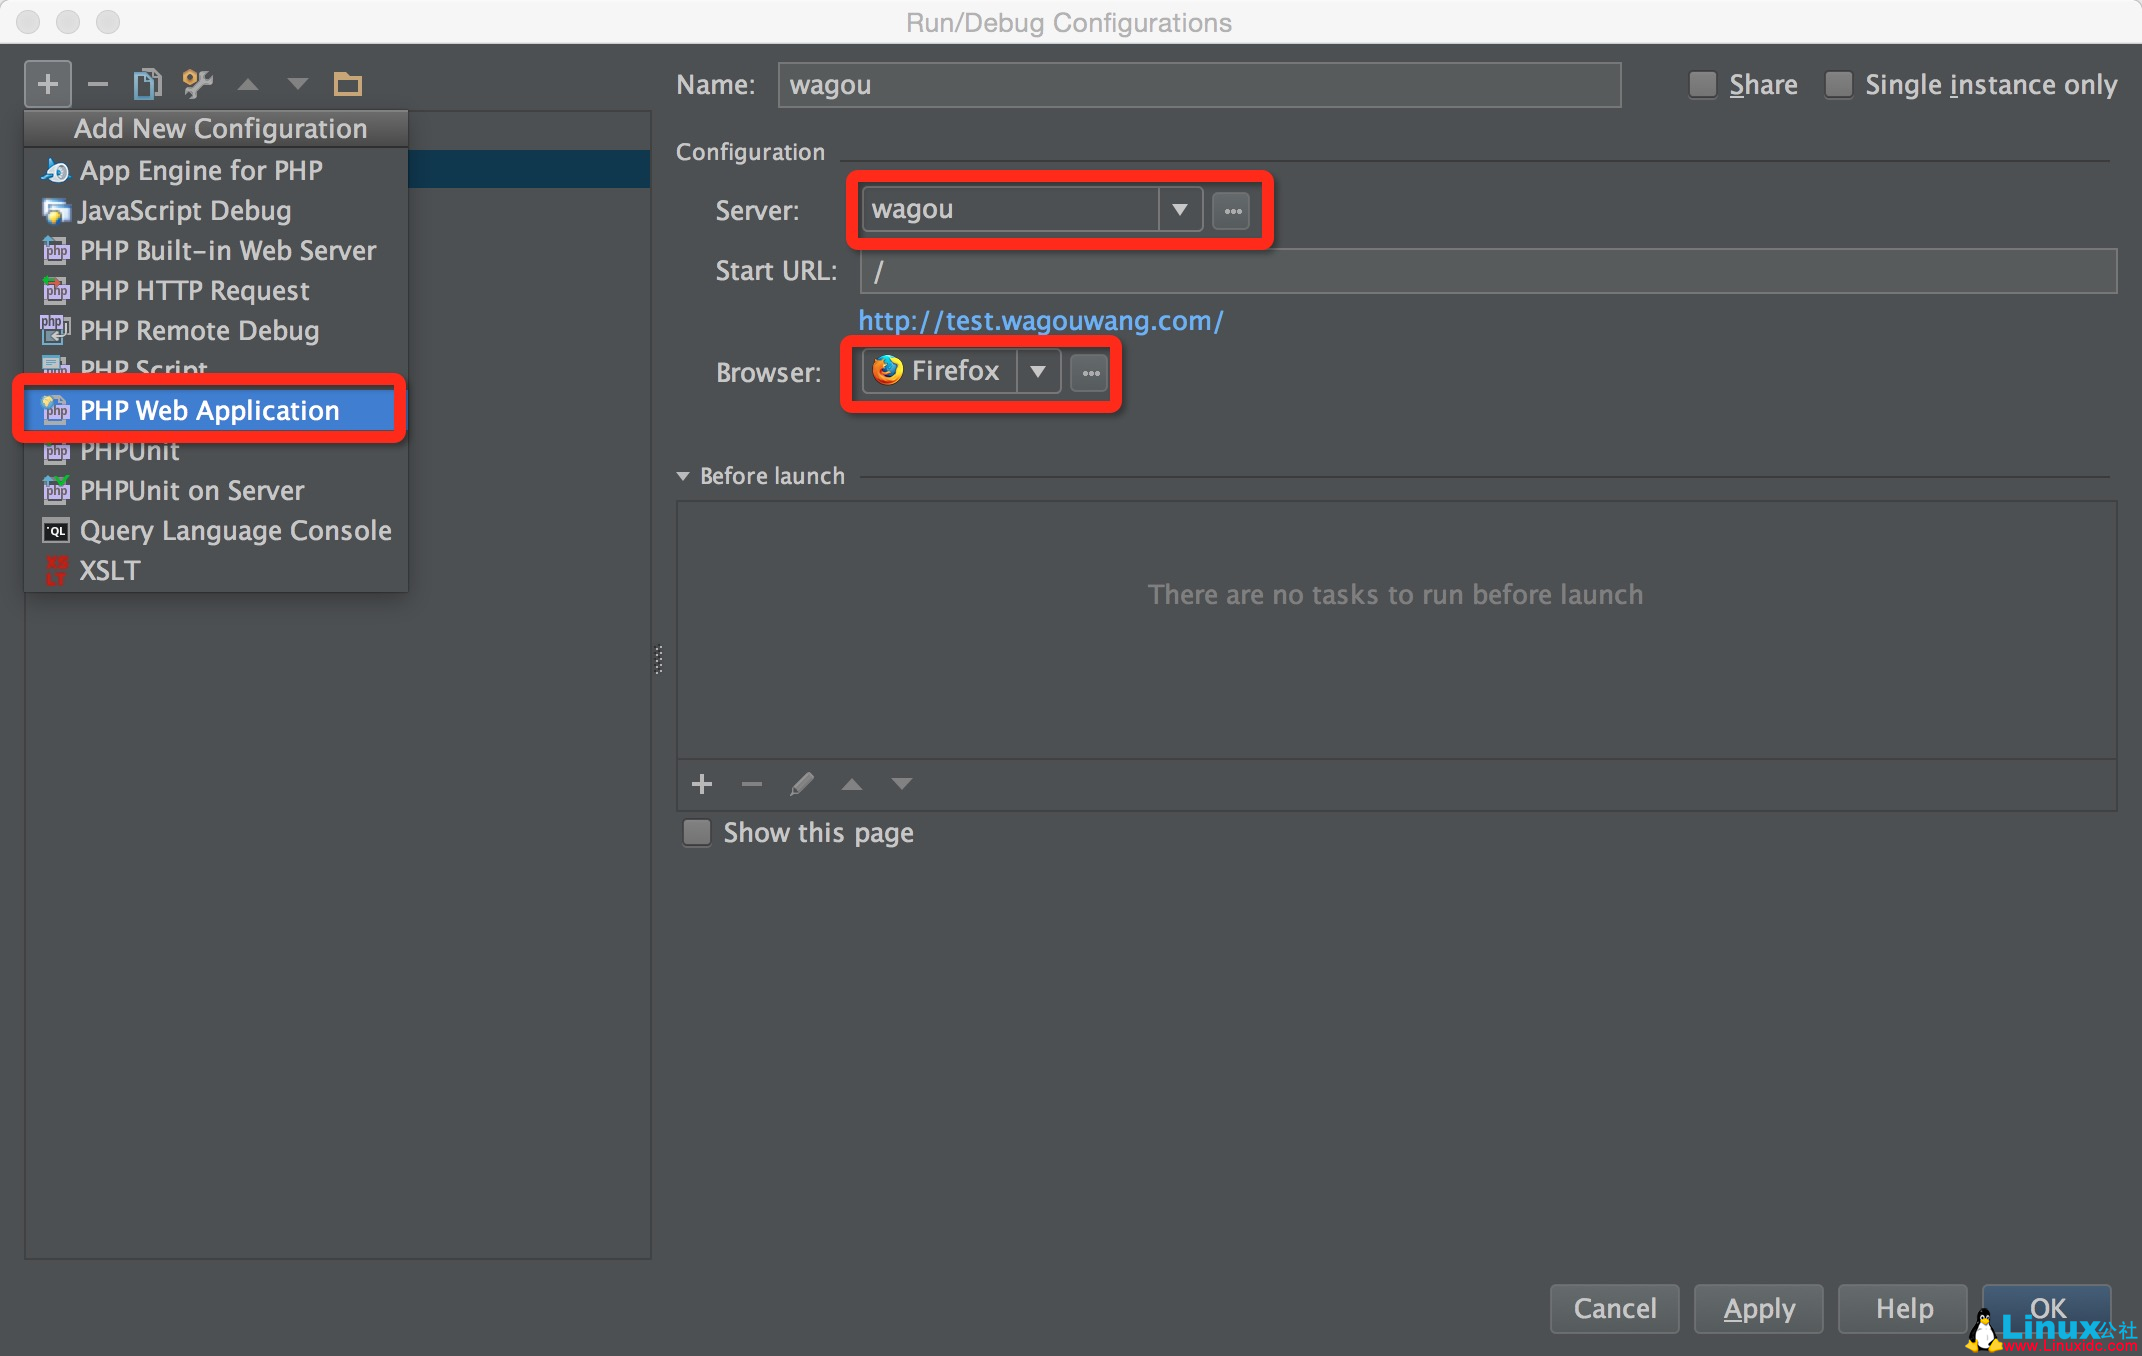Open the Server wagou dropdown
Screen dimensions: 2142x1356
click(1180, 210)
